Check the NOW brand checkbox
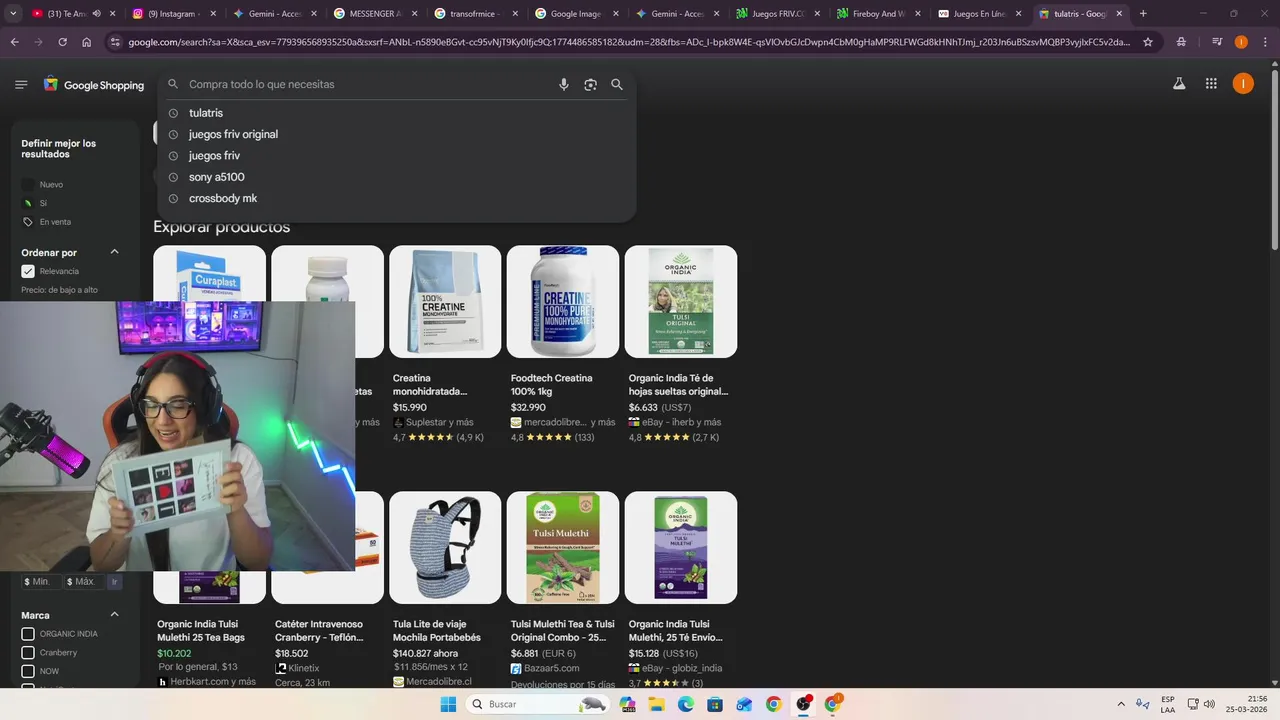1280x720 pixels. (x=28, y=671)
